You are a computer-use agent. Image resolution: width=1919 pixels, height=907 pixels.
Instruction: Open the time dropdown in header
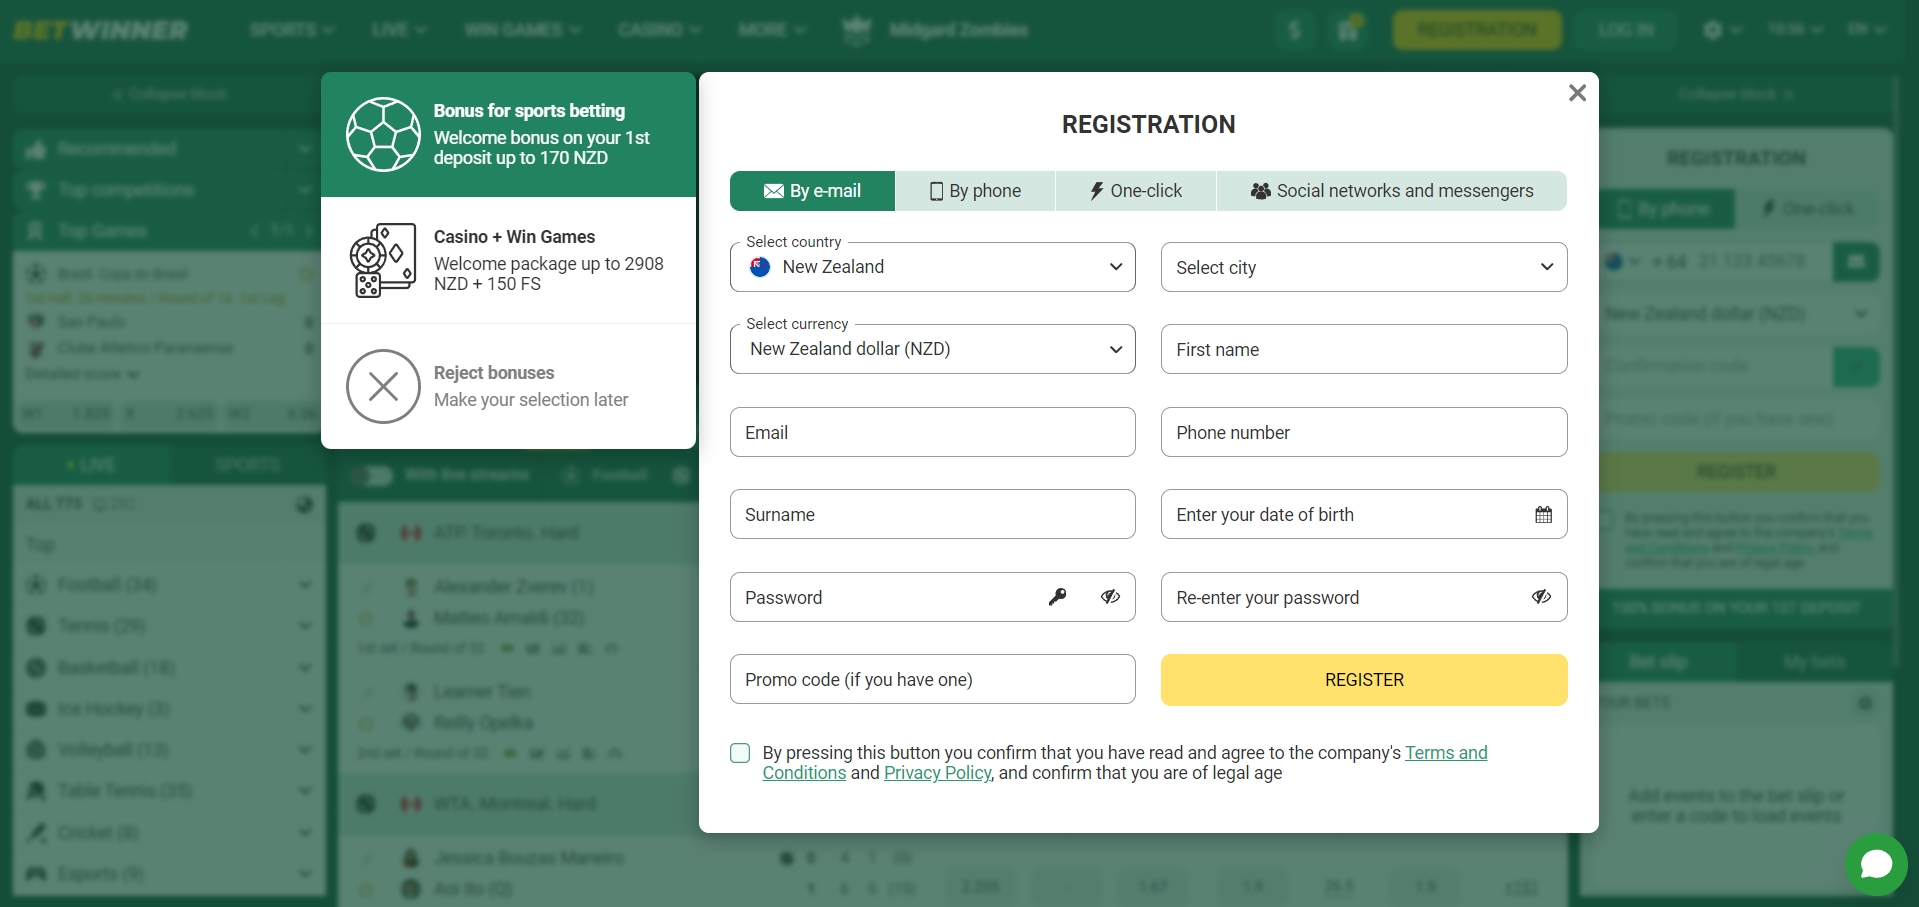click(1794, 30)
